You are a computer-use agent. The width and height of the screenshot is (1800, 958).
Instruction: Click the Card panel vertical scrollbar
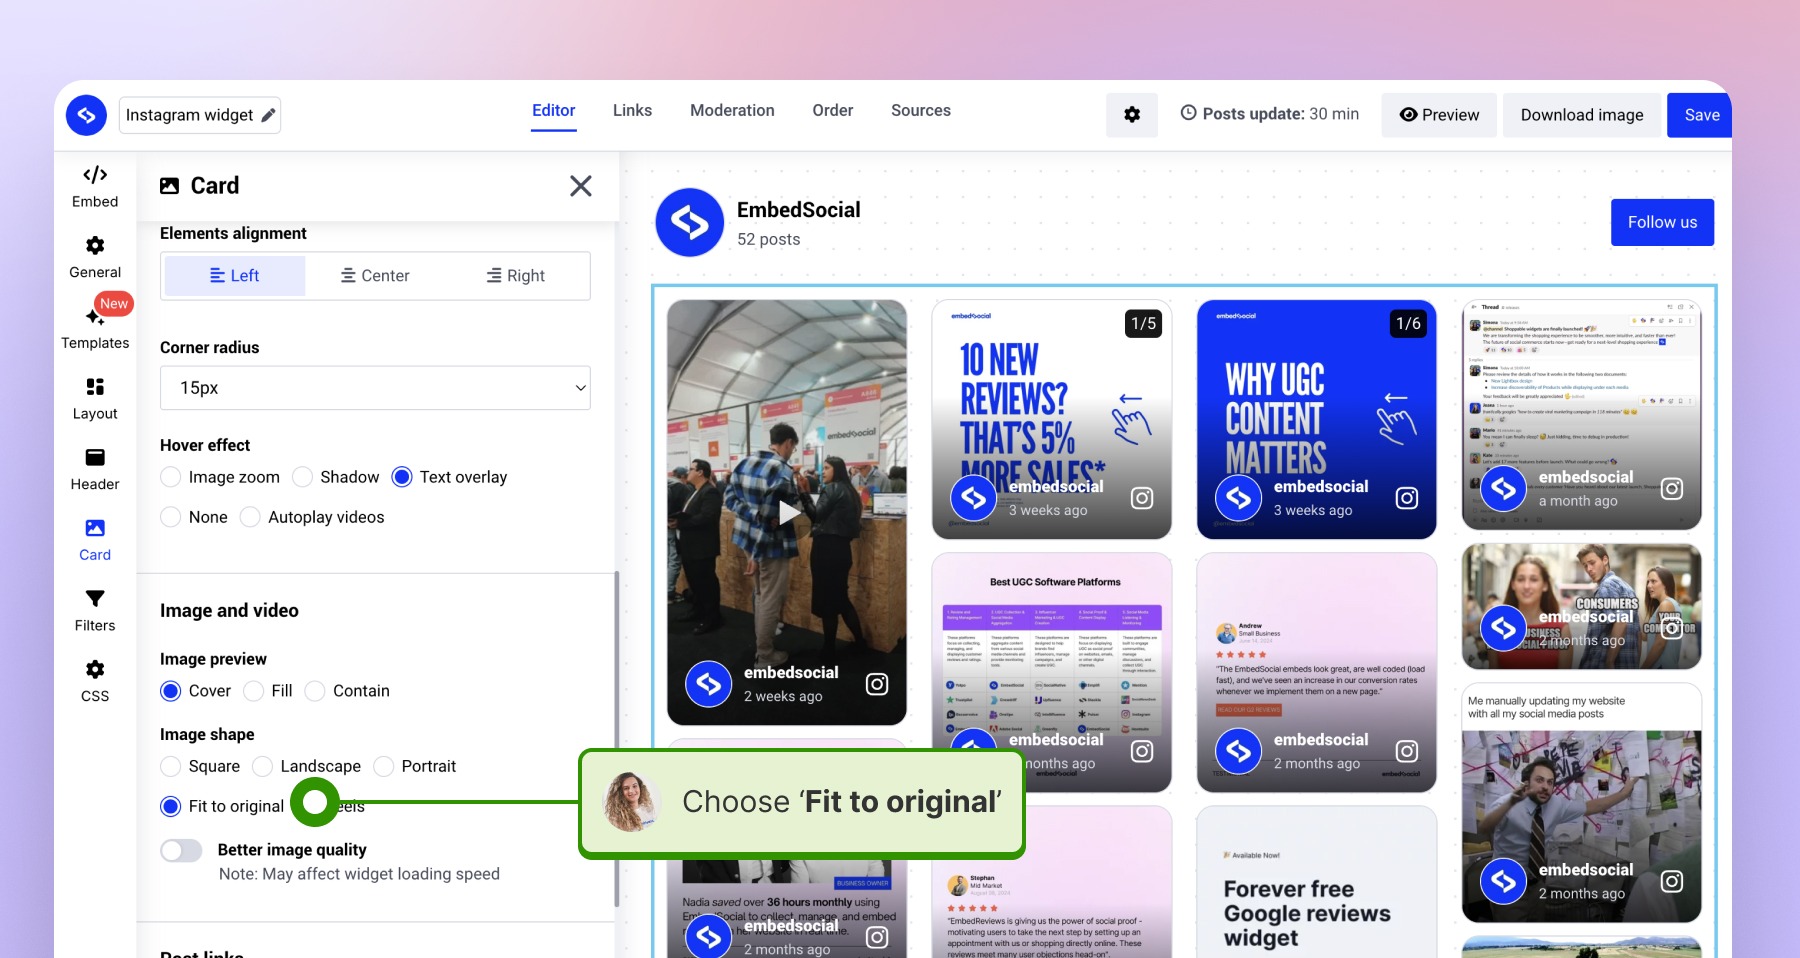[x=616, y=739]
